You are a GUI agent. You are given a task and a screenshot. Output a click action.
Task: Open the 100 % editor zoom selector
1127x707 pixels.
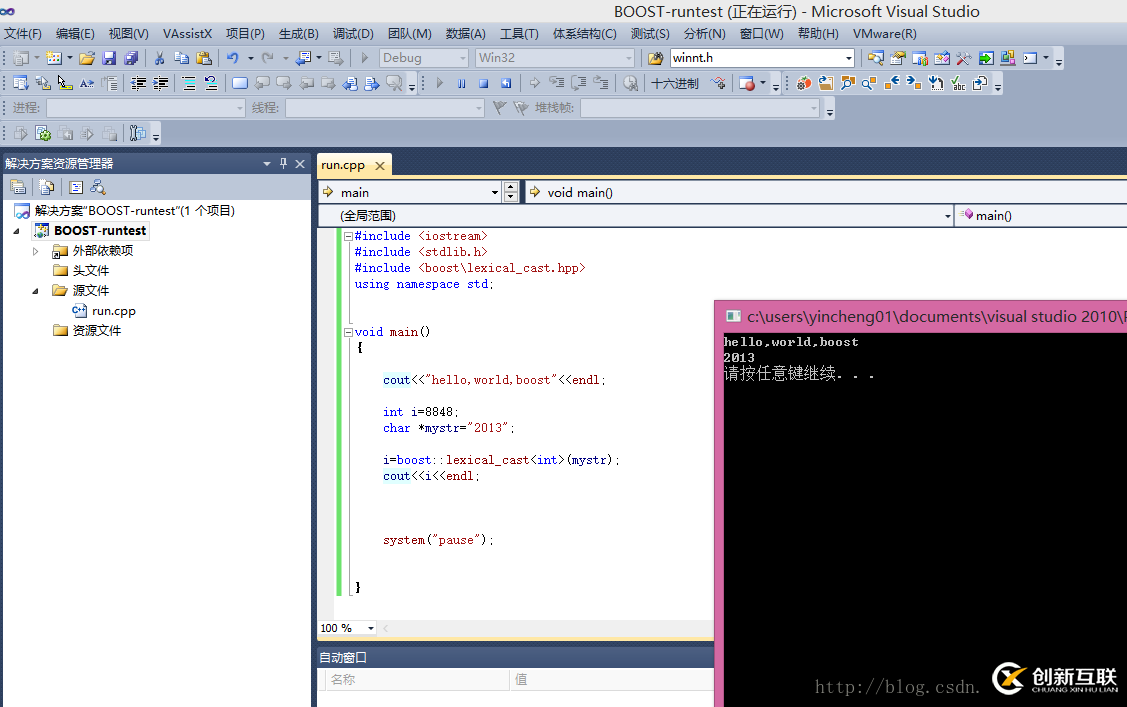click(370, 628)
